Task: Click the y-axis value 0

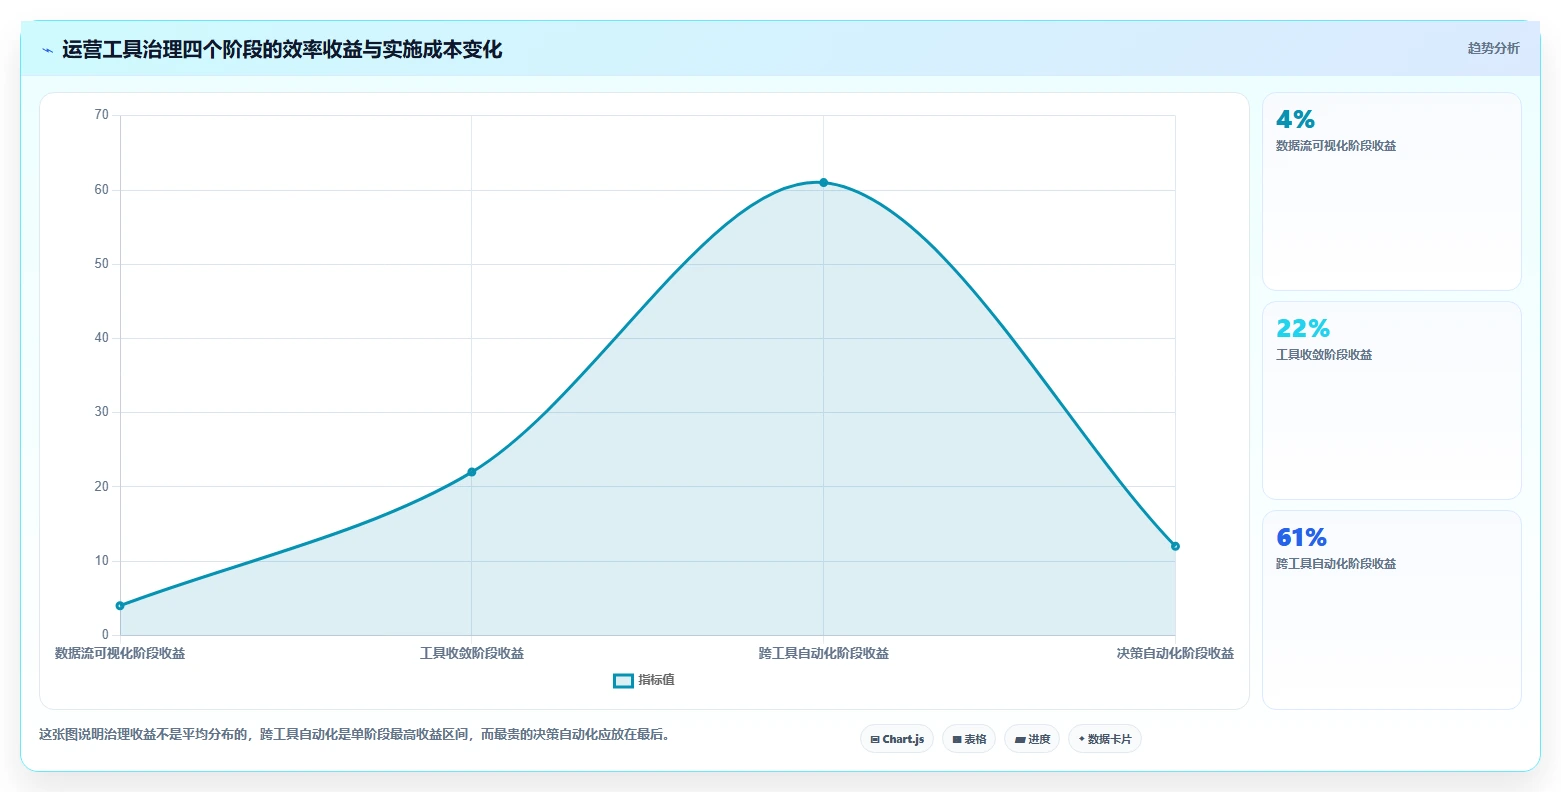Action: [105, 635]
